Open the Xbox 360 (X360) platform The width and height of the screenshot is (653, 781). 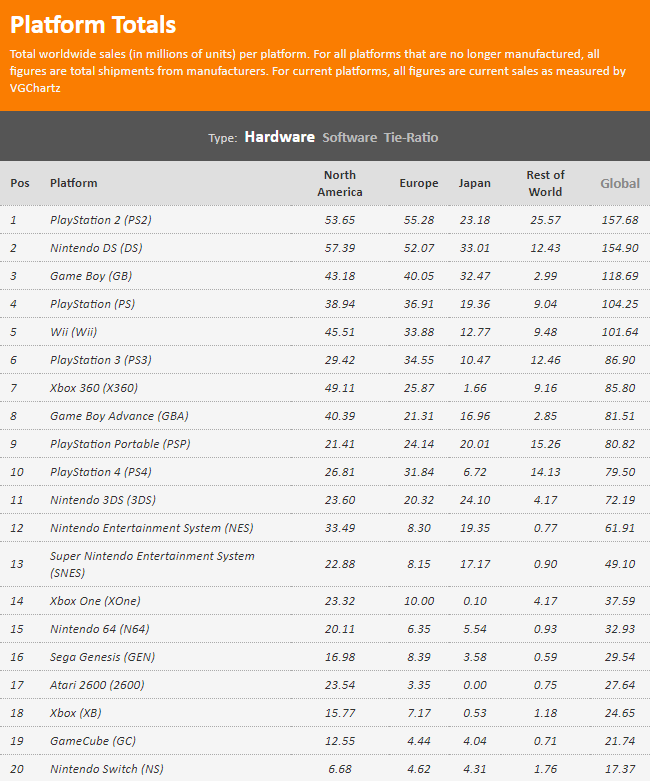pos(94,388)
